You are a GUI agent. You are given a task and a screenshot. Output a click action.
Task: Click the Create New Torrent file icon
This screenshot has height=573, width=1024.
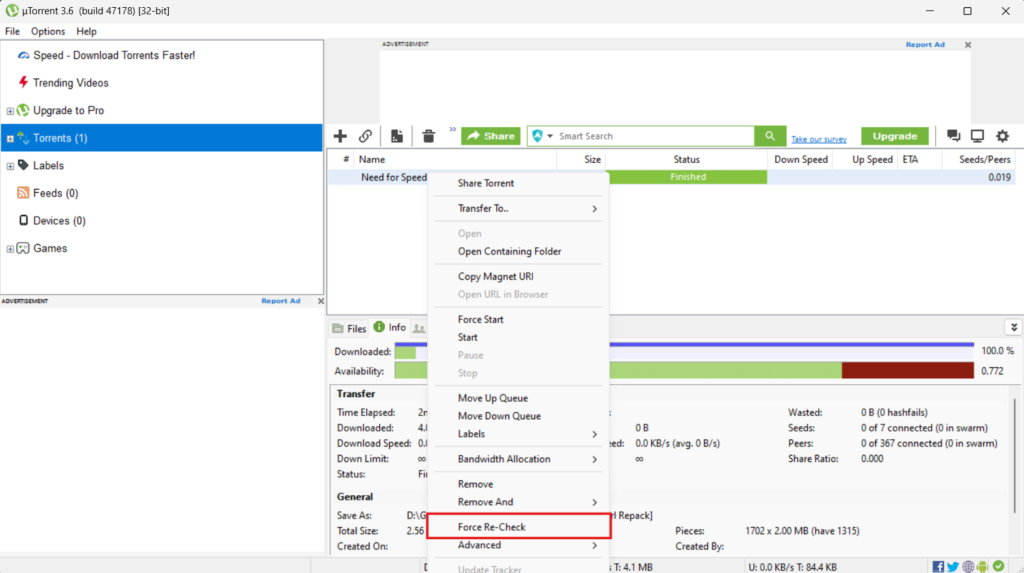[x=396, y=136]
